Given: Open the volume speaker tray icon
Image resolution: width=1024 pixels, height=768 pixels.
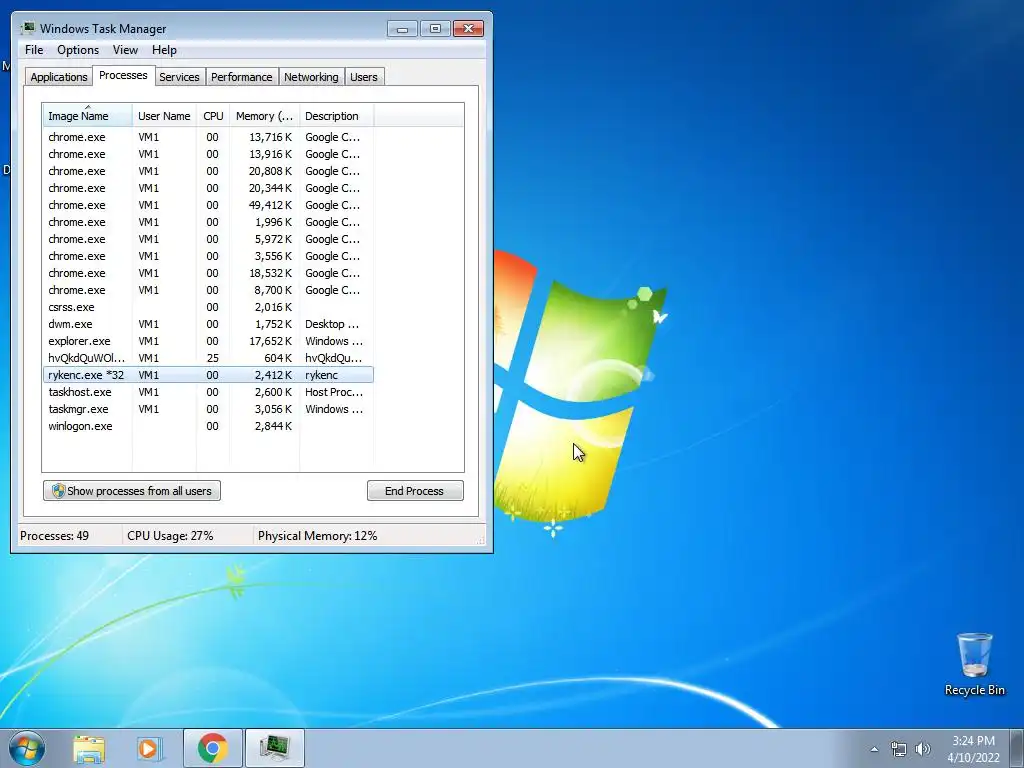Looking at the screenshot, I should point(923,749).
